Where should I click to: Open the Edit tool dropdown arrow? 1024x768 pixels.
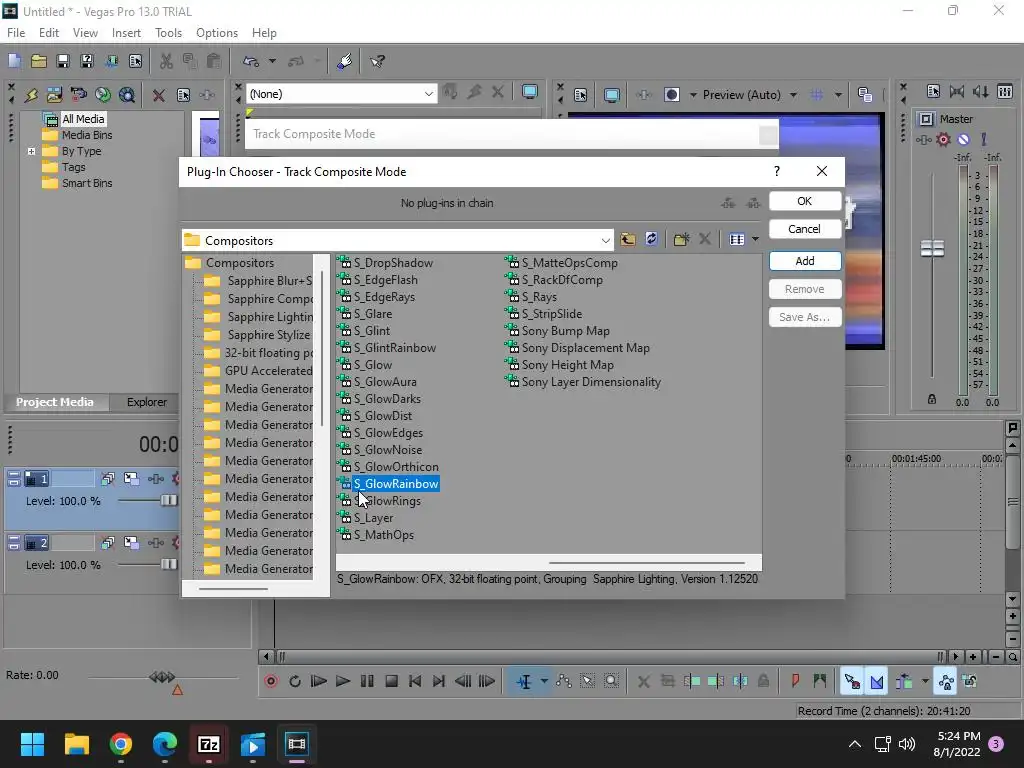(543, 681)
